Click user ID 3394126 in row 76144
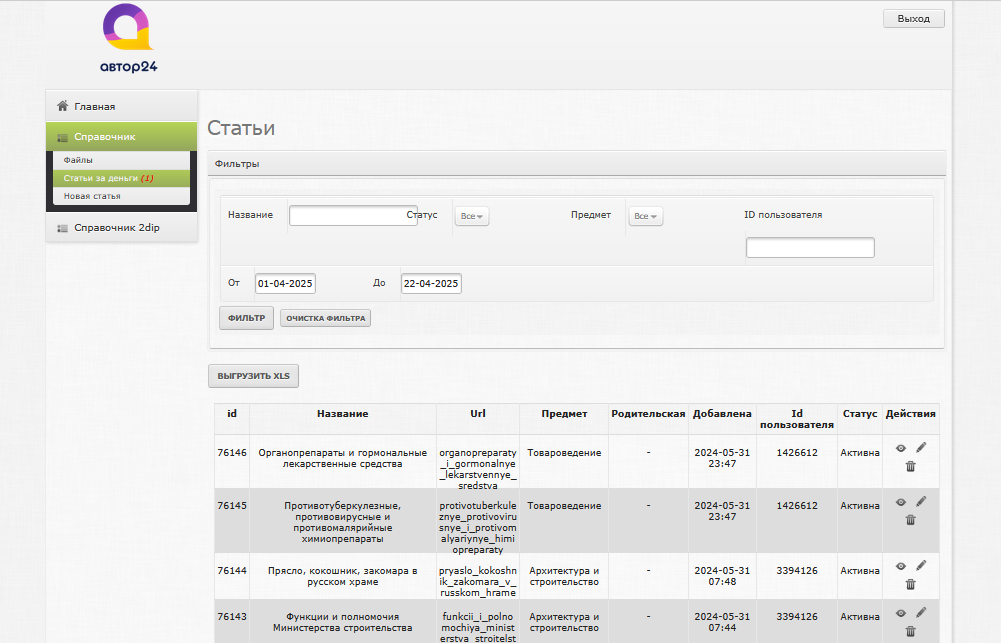Viewport: 1001px width, 643px height. pos(797,571)
